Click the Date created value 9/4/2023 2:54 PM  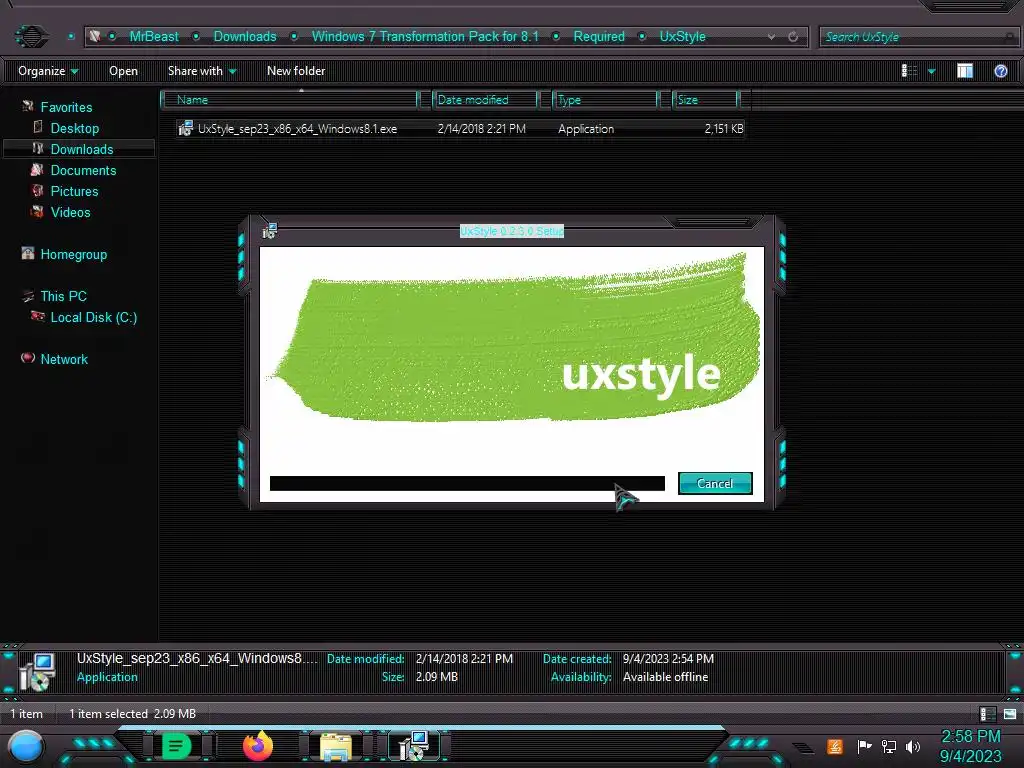(x=668, y=658)
